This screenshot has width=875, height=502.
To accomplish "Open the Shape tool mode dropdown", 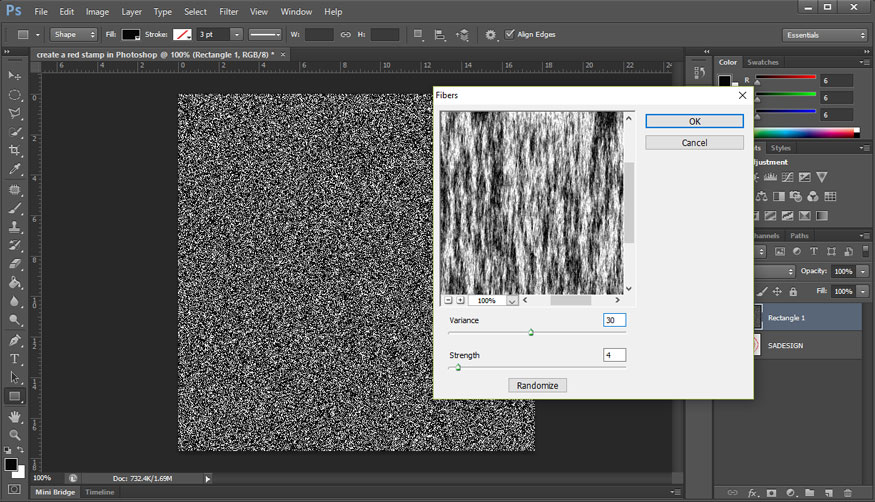I will pyautogui.click(x=76, y=35).
